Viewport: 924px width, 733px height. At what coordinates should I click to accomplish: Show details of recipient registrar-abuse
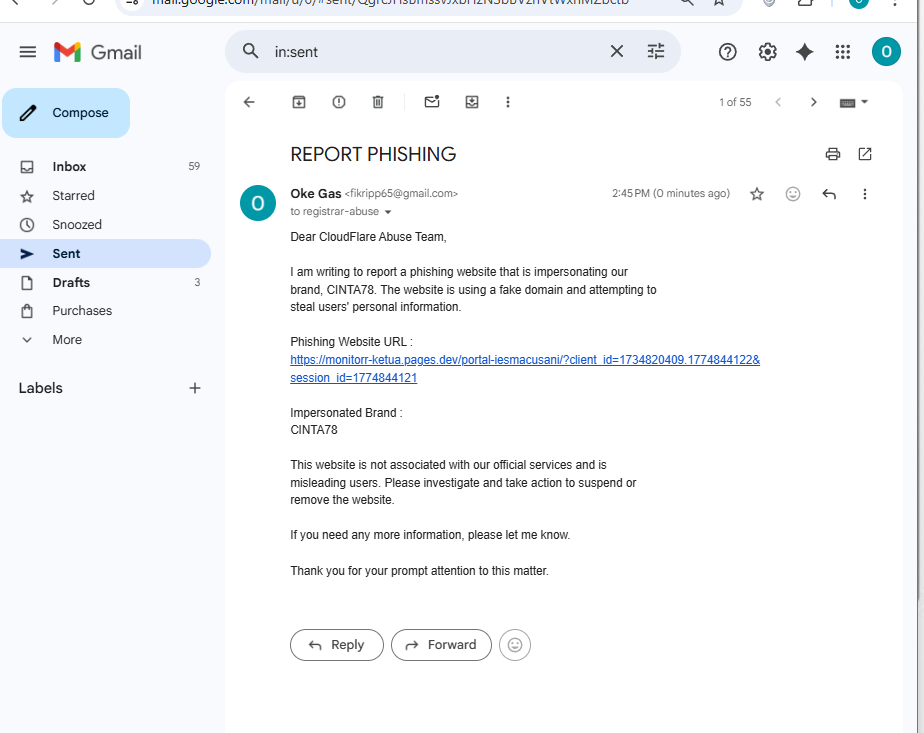tap(388, 212)
